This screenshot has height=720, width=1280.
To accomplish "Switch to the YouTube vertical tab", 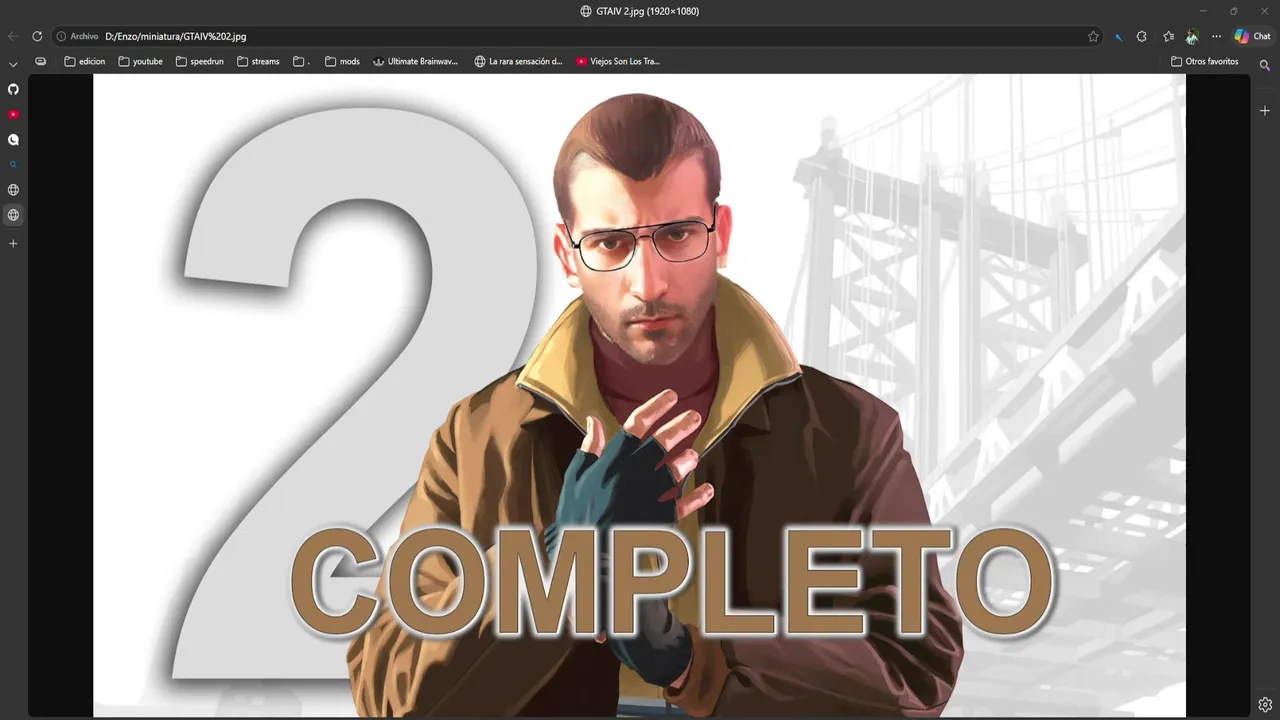I will 13,114.
